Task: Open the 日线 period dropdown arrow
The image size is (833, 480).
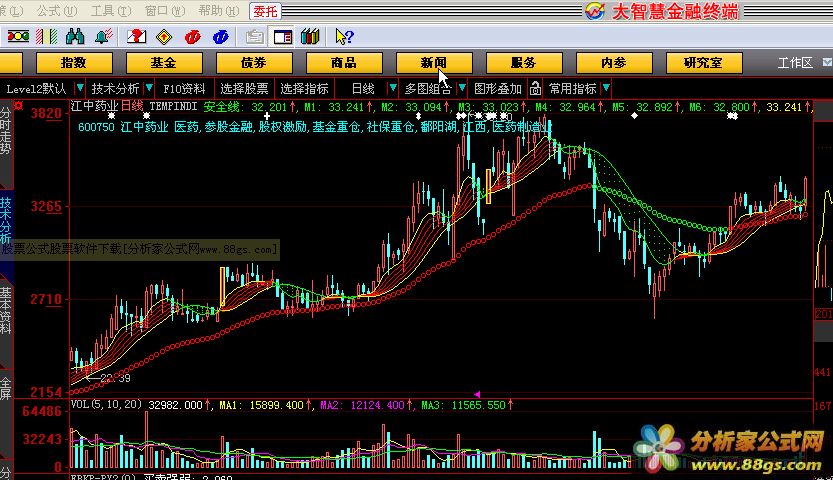Action: pyautogui.click(x=393, y=88)
